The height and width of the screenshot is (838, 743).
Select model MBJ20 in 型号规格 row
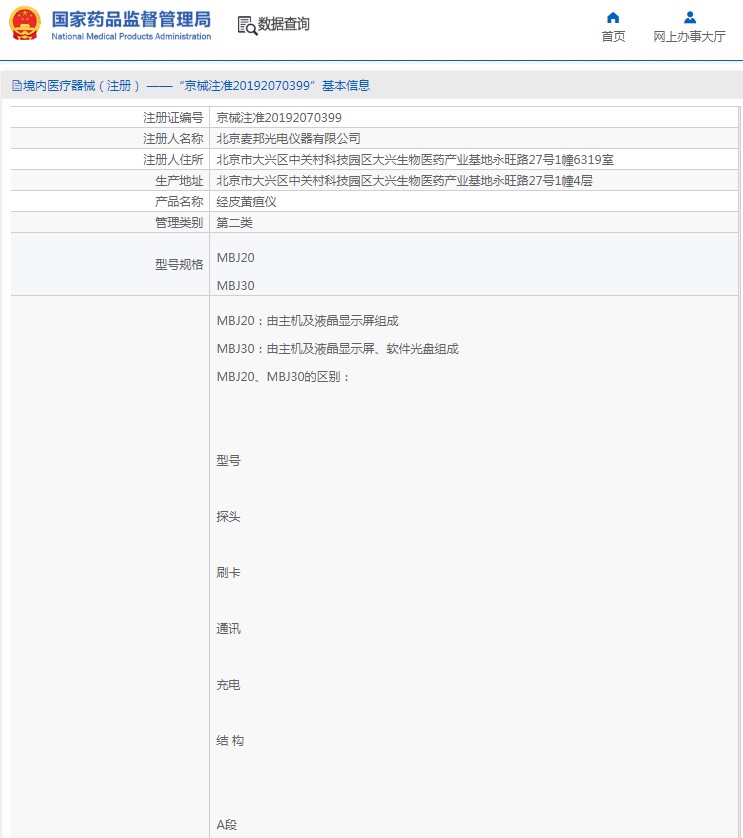click(x=236, y=258)
